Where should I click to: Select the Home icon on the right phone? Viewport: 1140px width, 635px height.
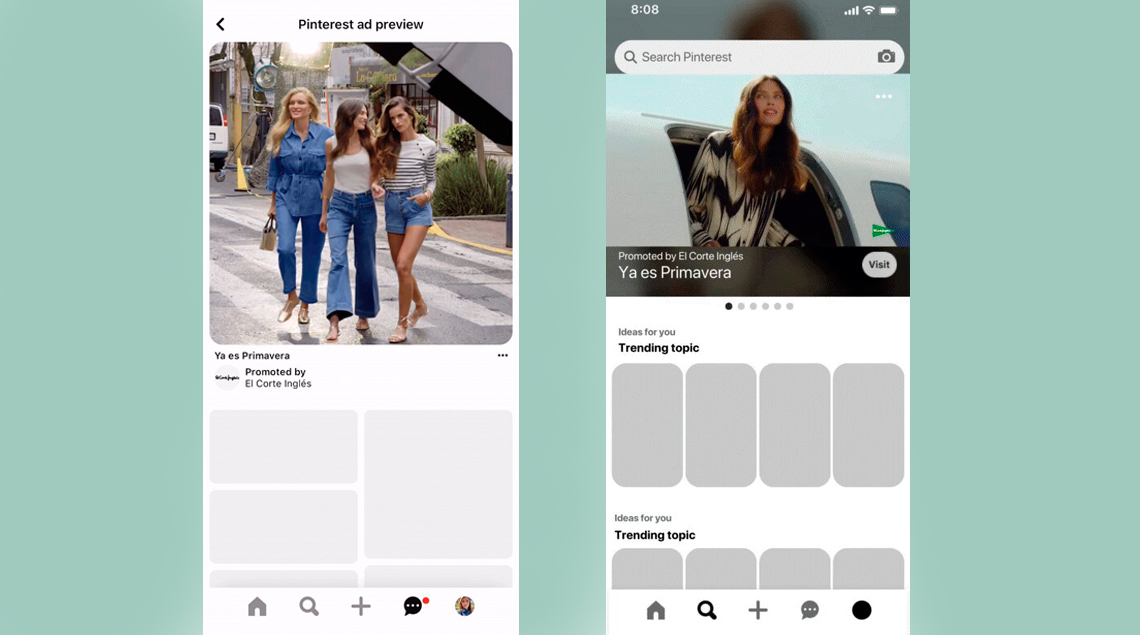pyautogui.click(x=655, y=609)
